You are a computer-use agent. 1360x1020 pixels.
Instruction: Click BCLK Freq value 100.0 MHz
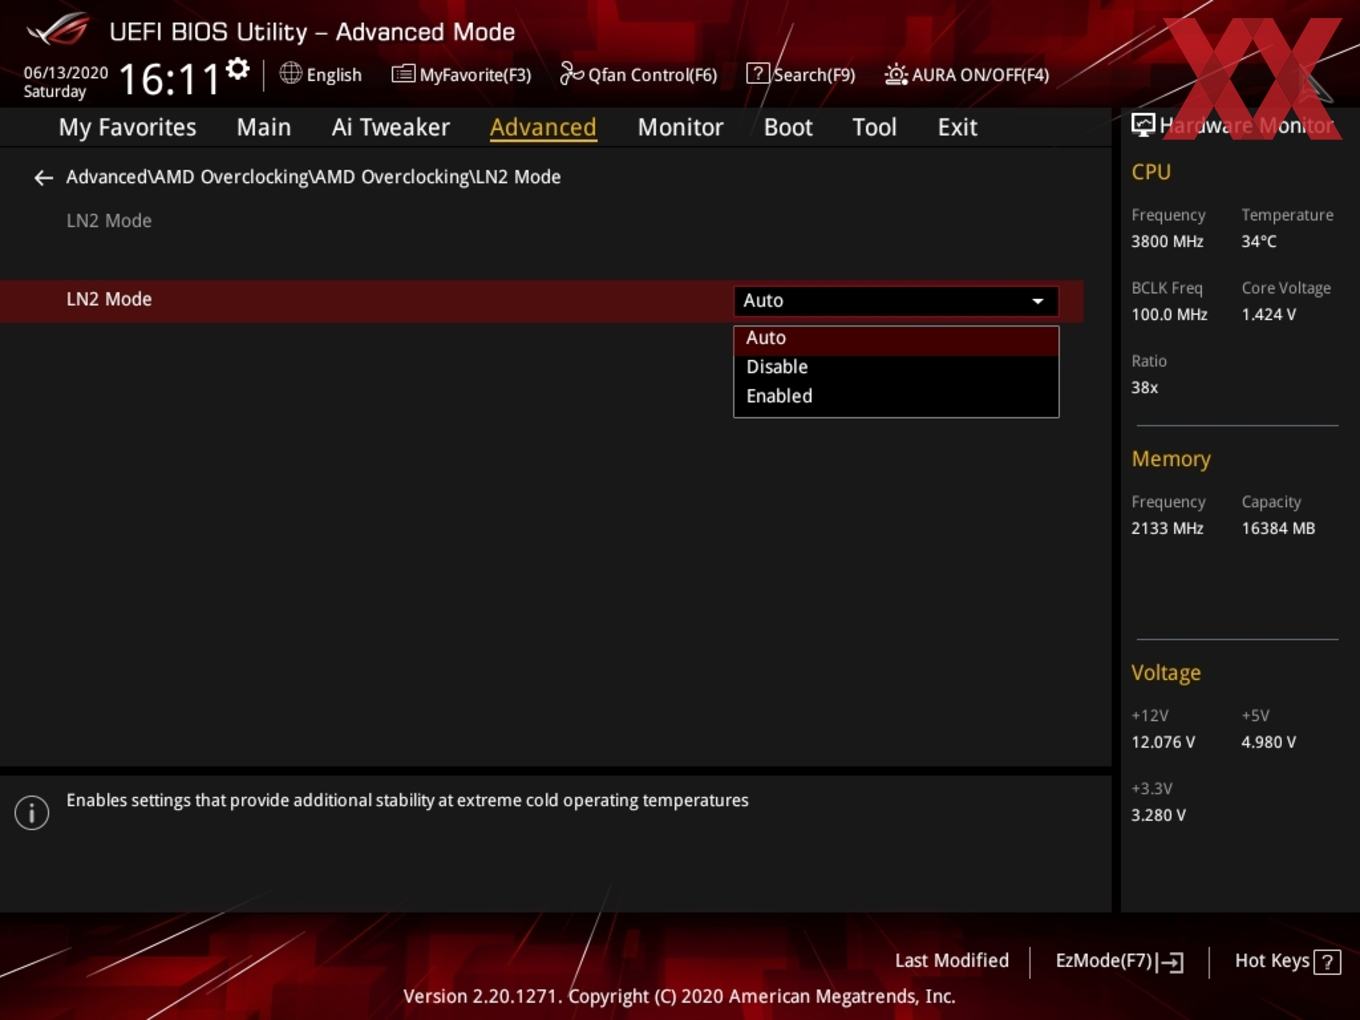pos(1169,314)
